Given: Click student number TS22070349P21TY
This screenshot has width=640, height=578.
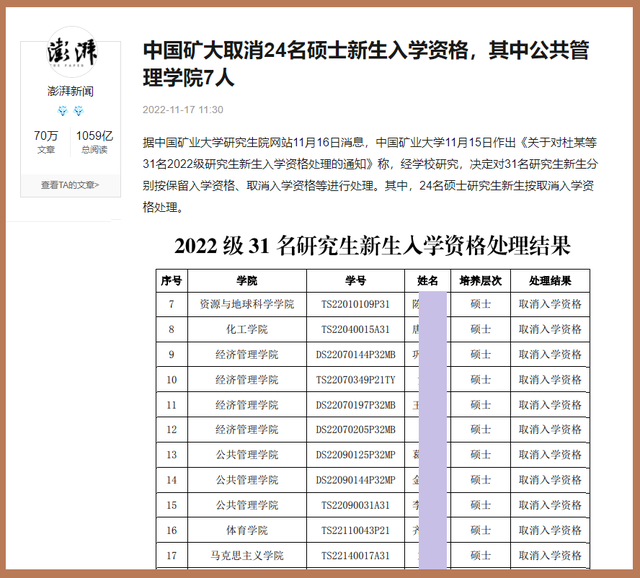Looking at the screenshot, I should coord(356,380).
